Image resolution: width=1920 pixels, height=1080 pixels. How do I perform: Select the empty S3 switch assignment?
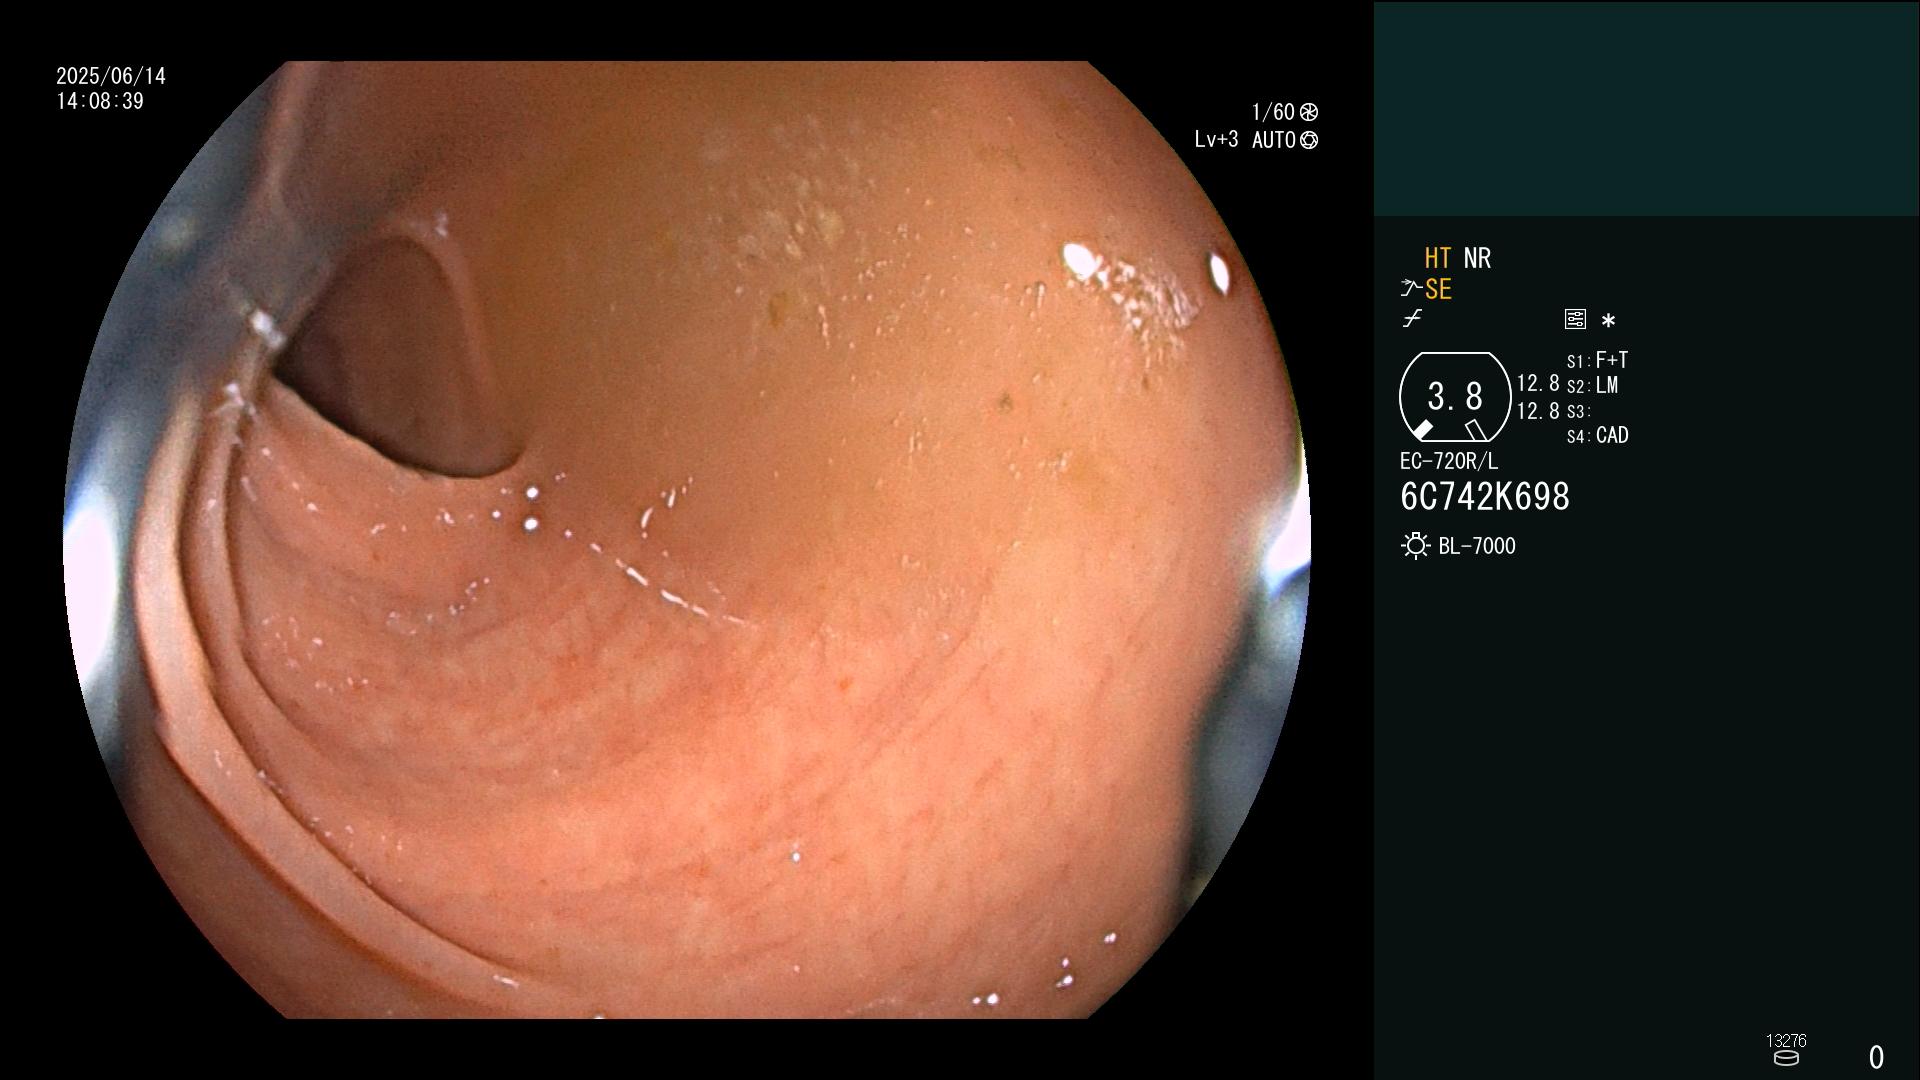[1578, 411]
